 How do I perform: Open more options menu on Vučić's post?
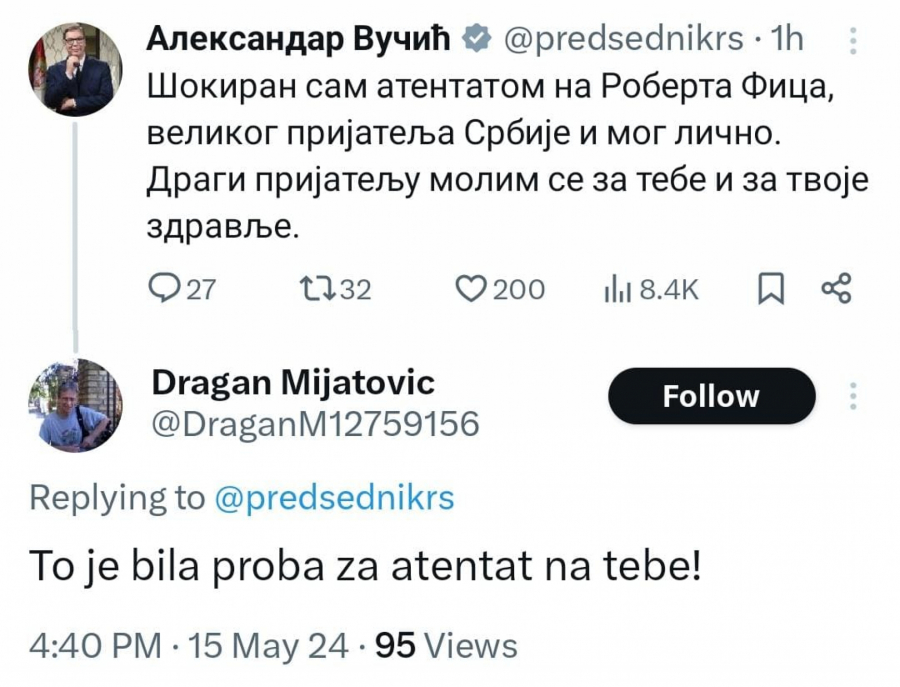(853, 40)
